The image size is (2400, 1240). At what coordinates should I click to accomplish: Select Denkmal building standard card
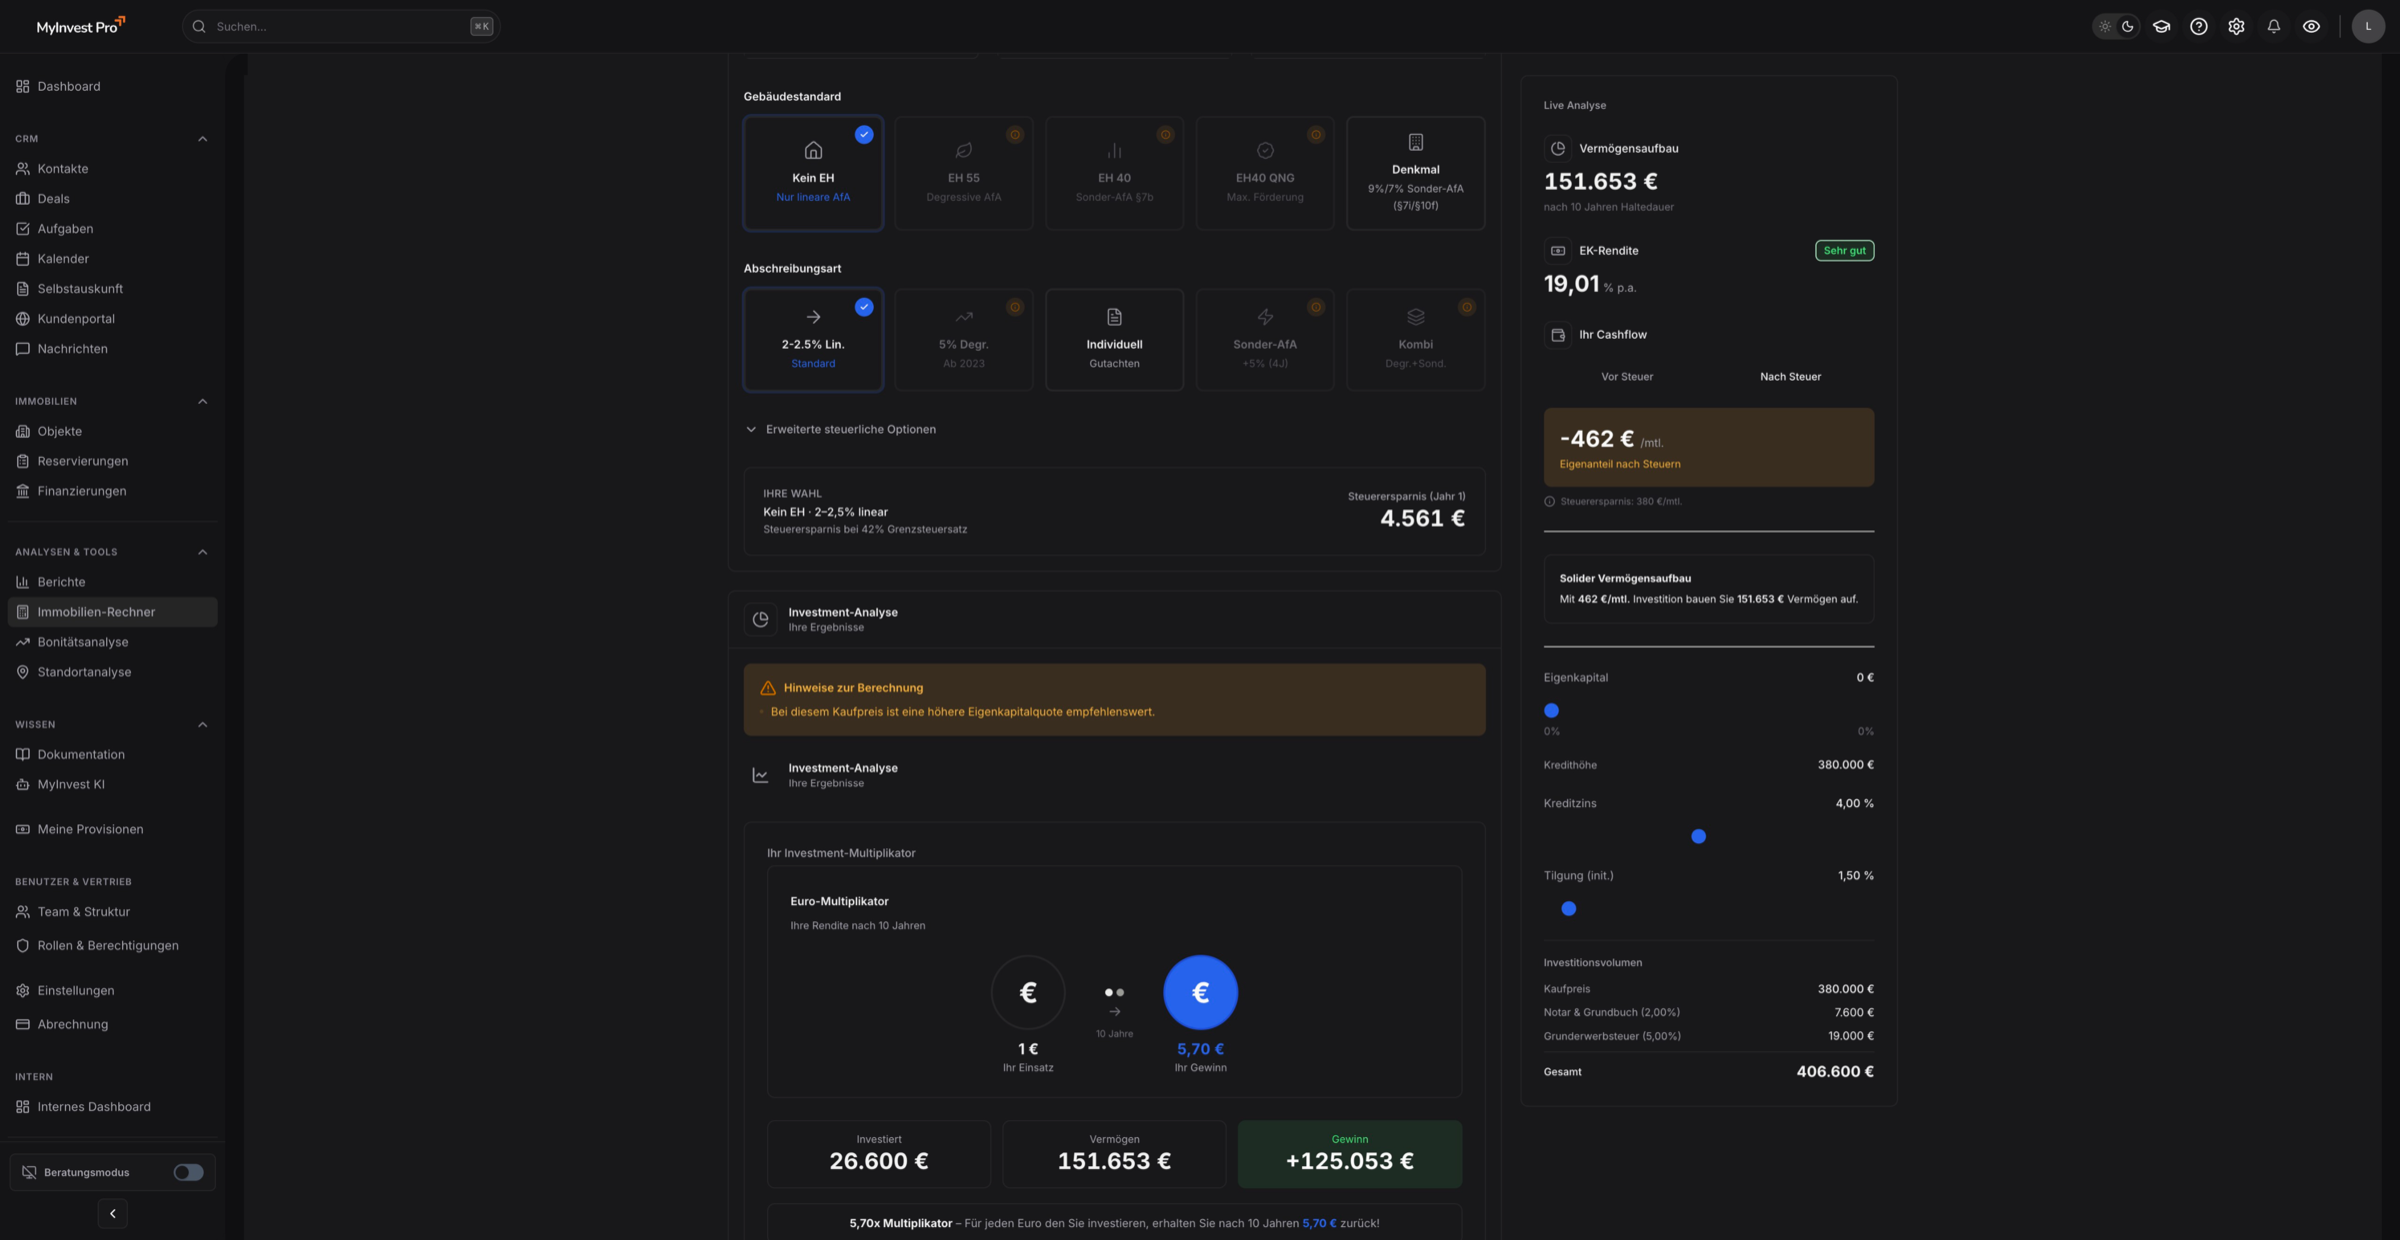(1415, 173)
